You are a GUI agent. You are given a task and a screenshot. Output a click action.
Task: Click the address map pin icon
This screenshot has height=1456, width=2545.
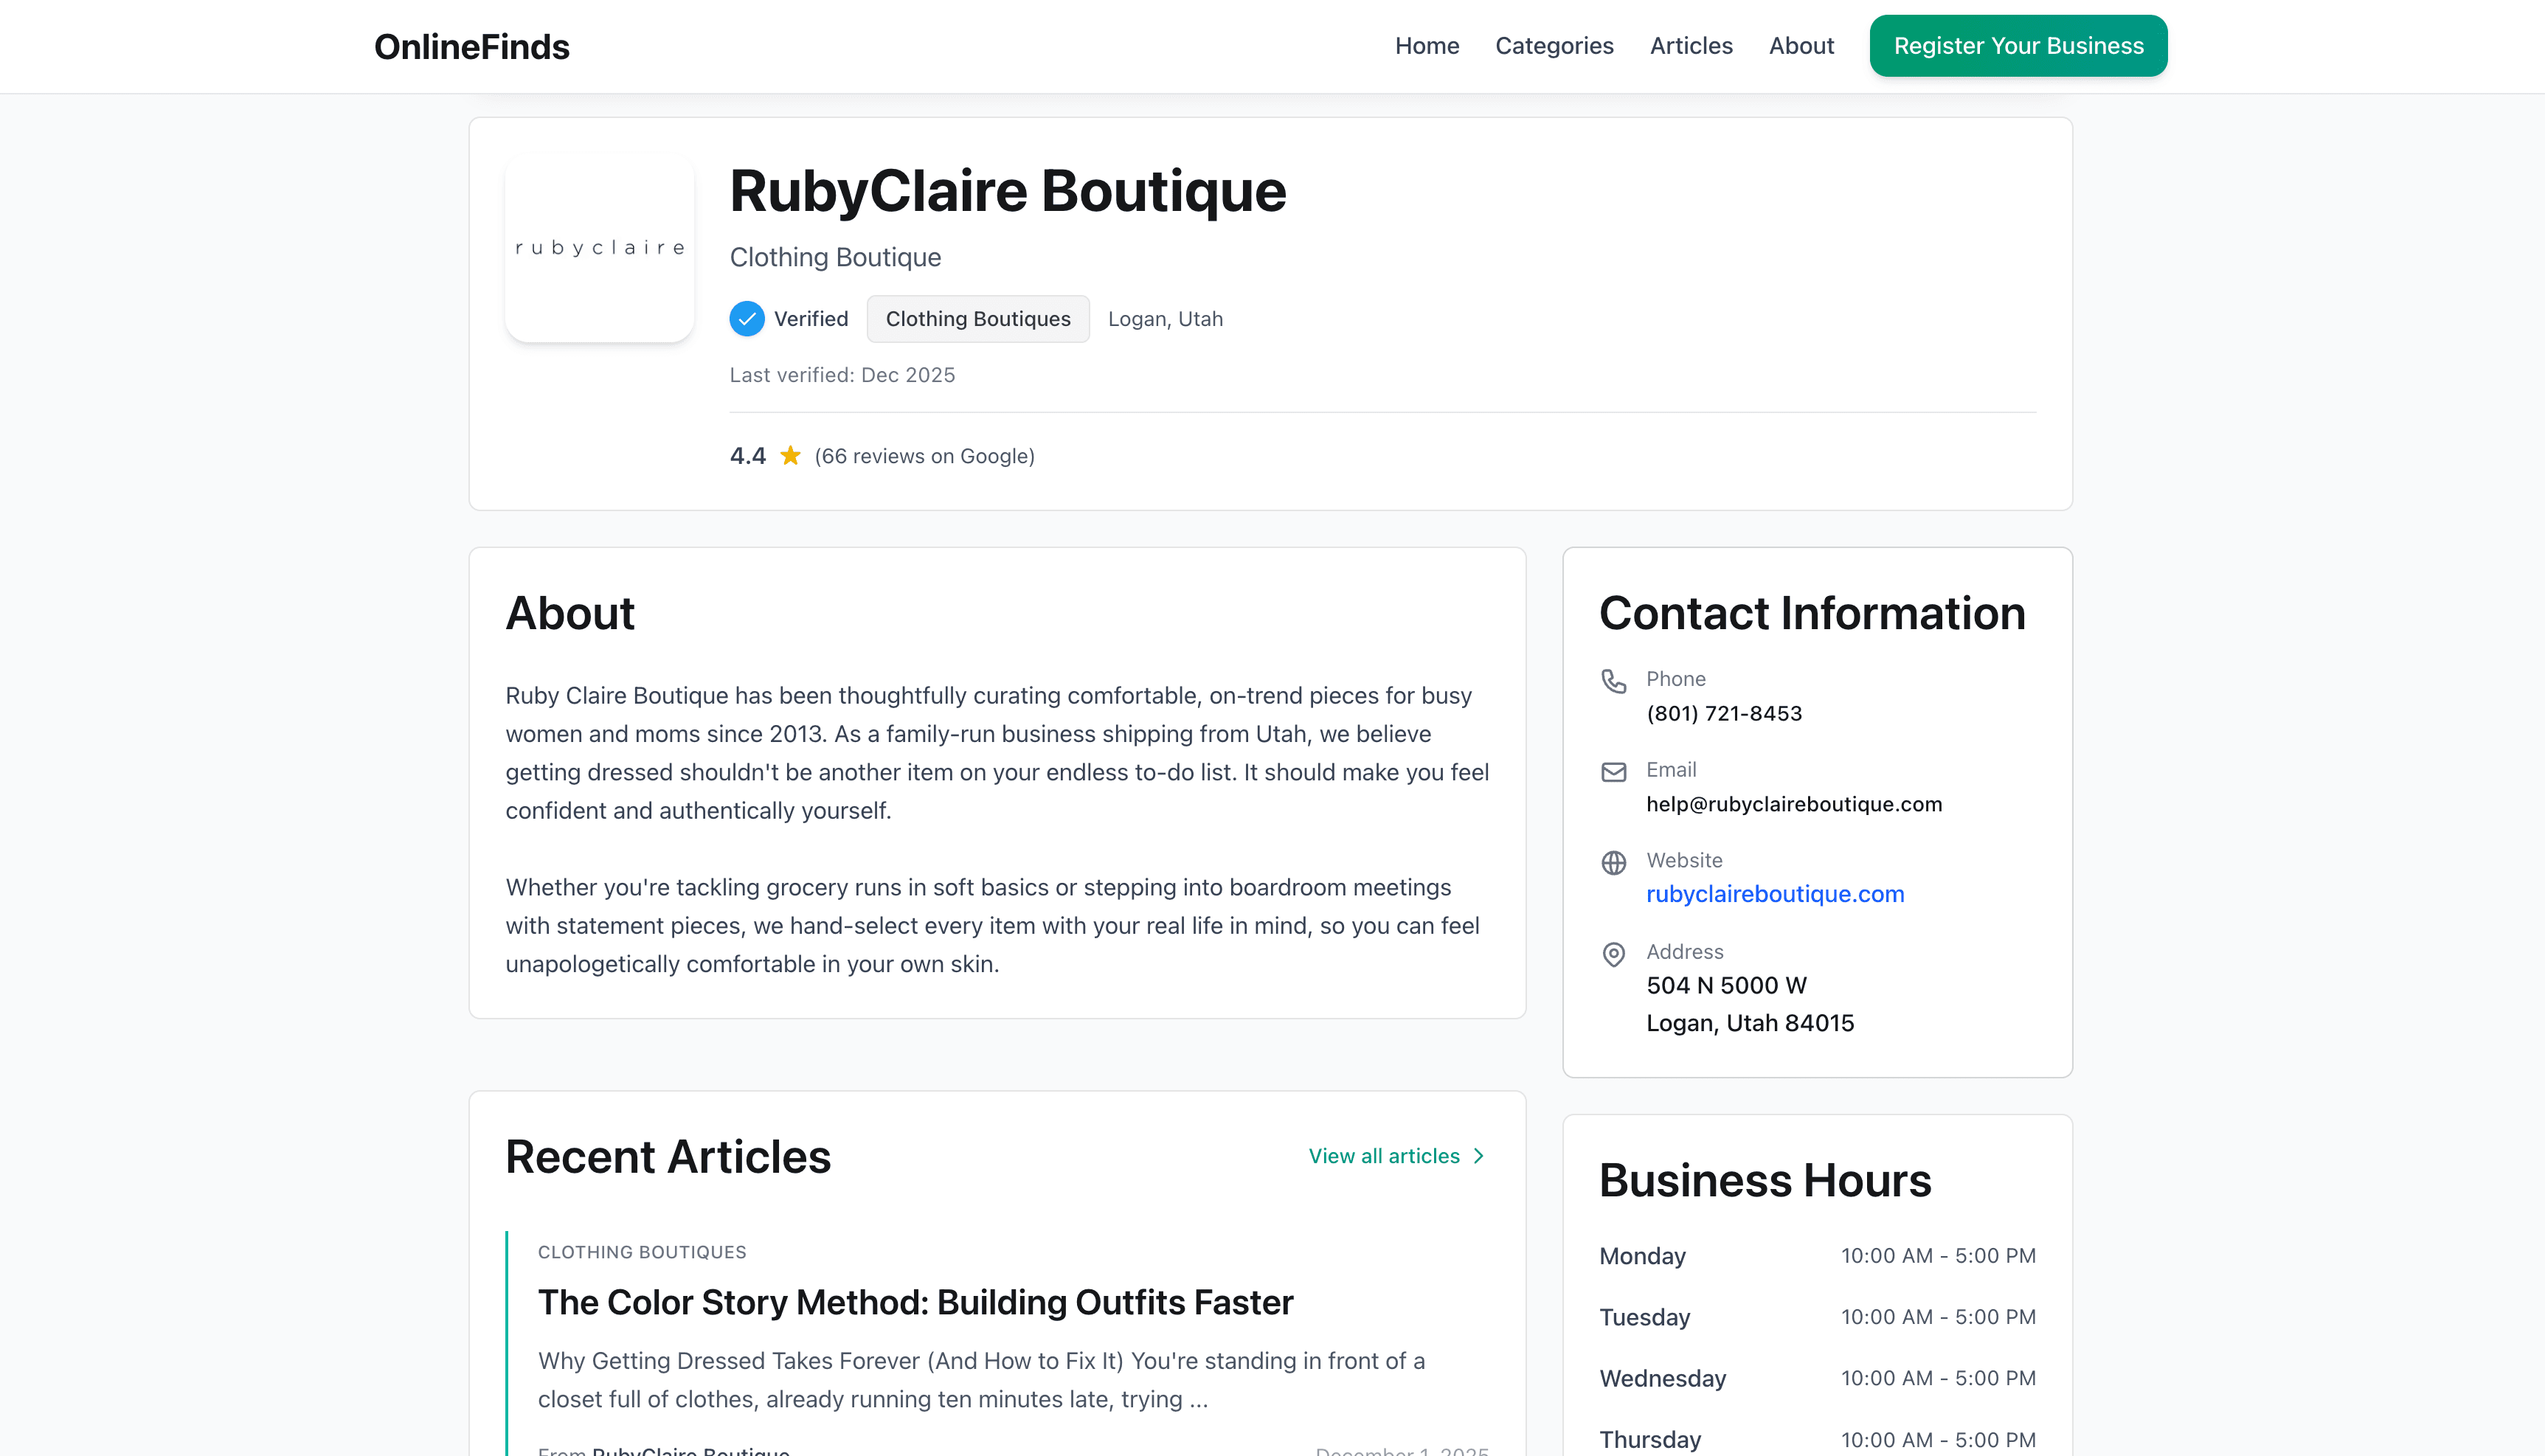click(1613, 954)
